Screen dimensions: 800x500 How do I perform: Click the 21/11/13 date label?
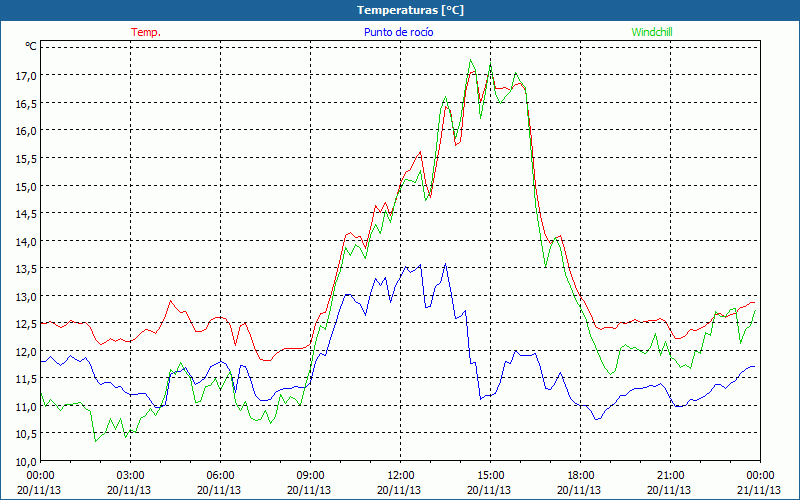759,490
